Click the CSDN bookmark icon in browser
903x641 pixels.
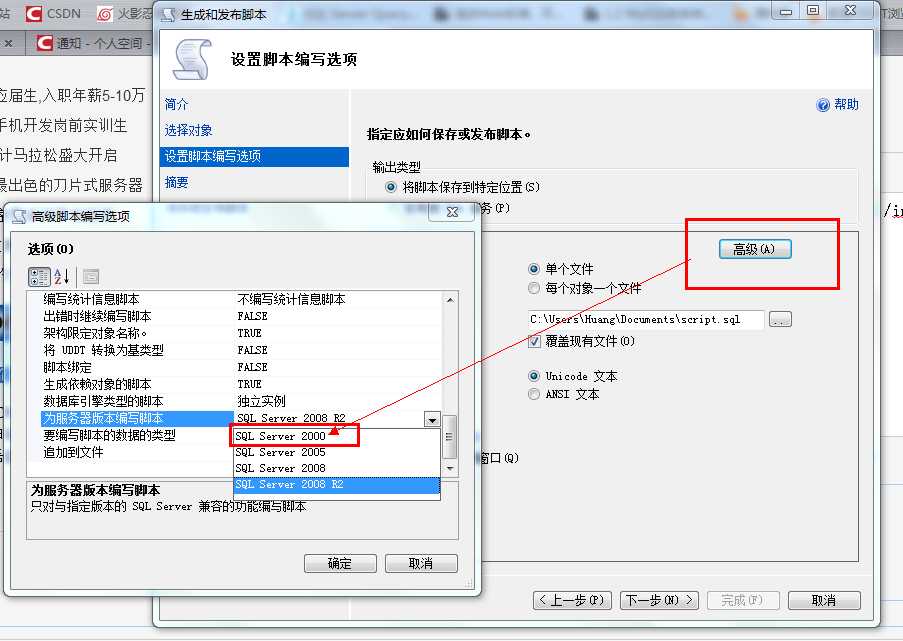coord(34,13)
